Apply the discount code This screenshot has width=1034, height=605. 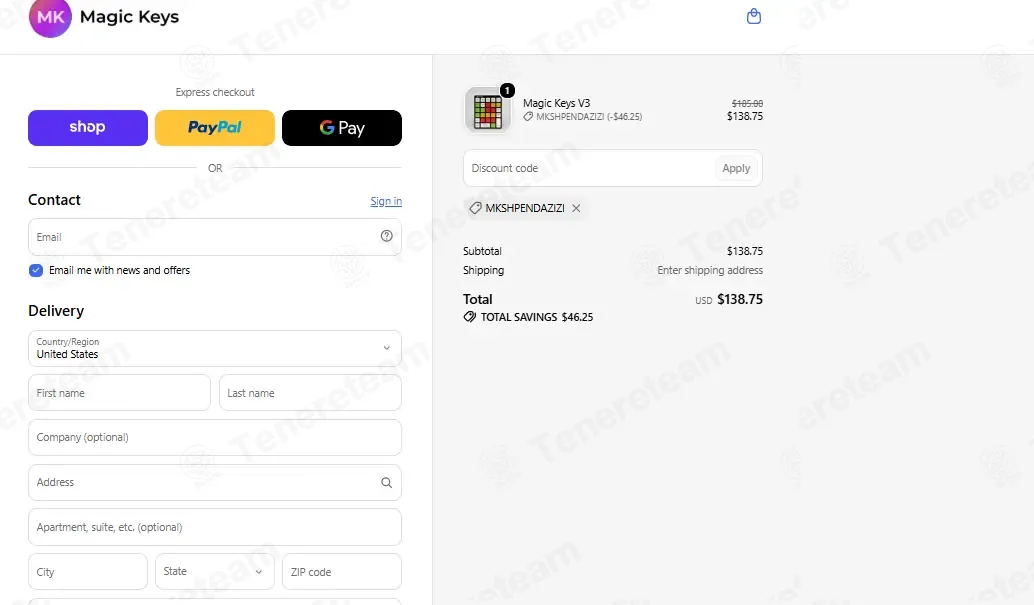coord(736,168)
